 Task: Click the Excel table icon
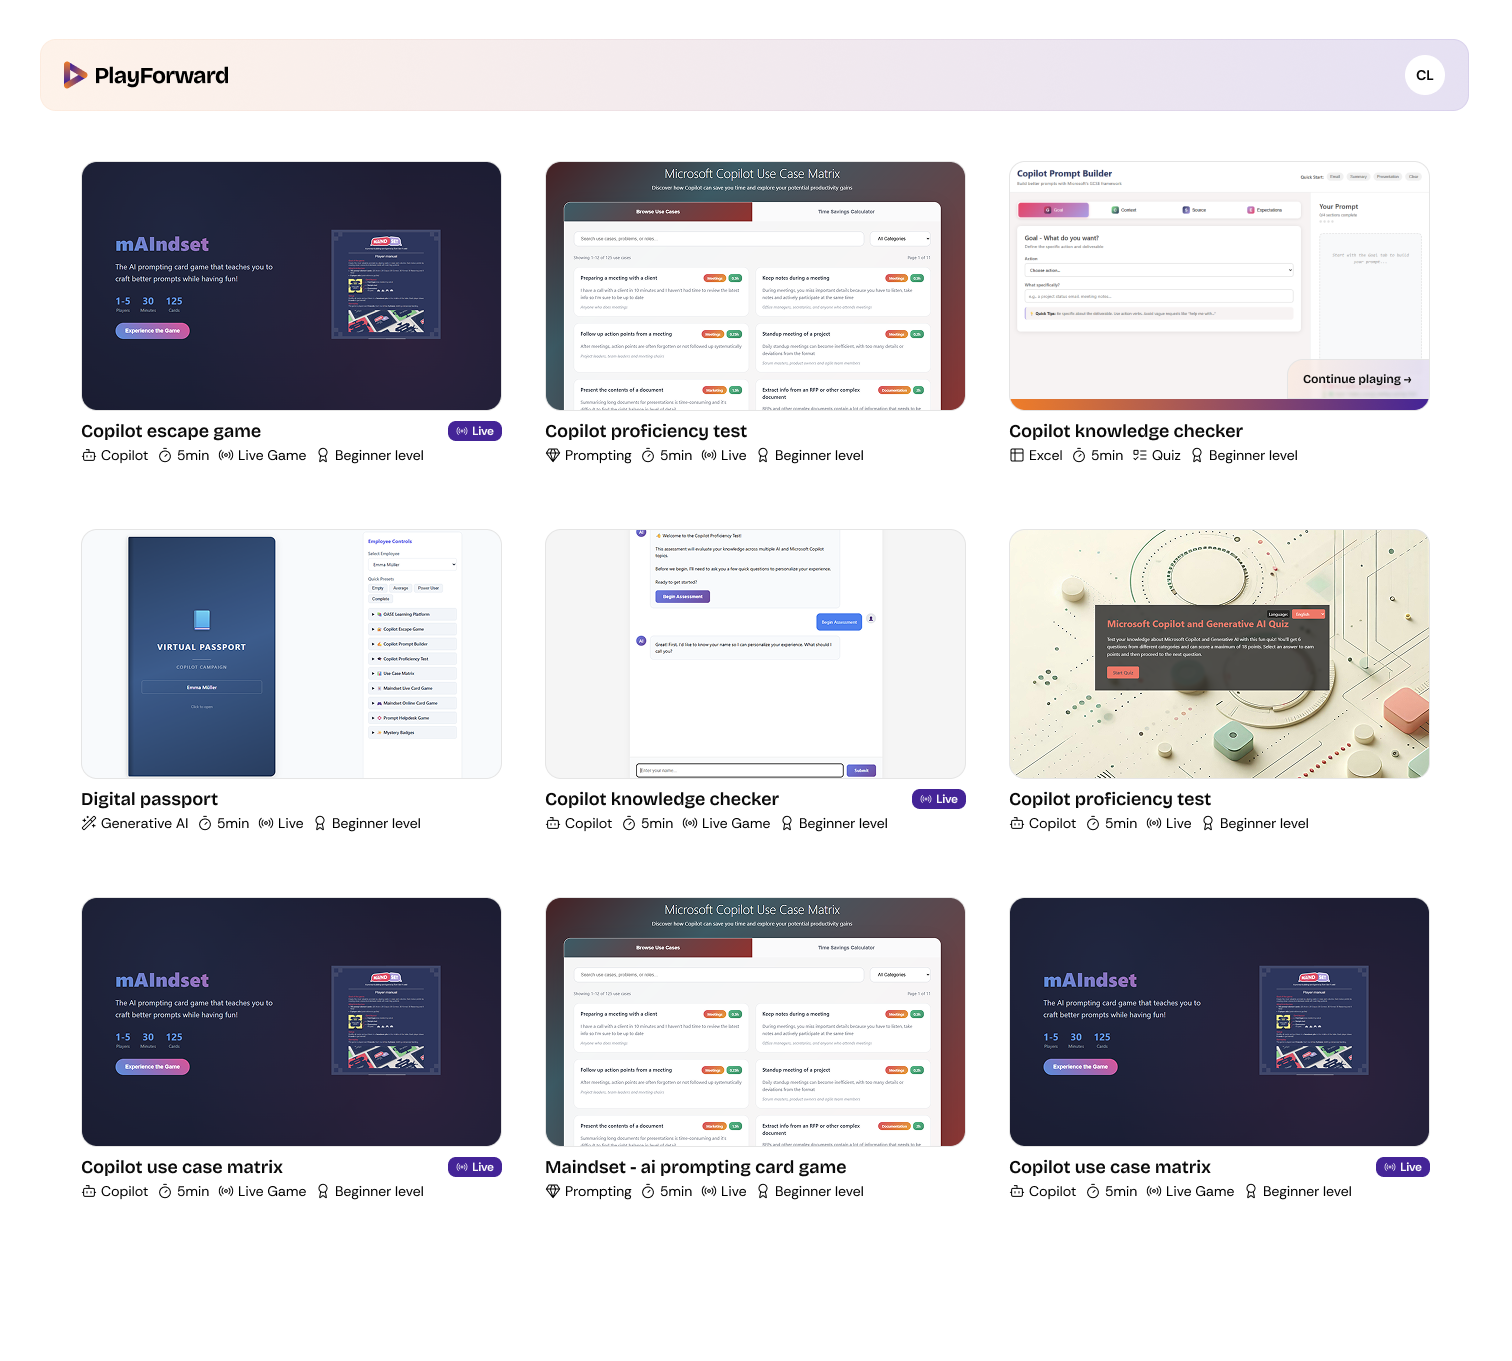(1017, 455)
